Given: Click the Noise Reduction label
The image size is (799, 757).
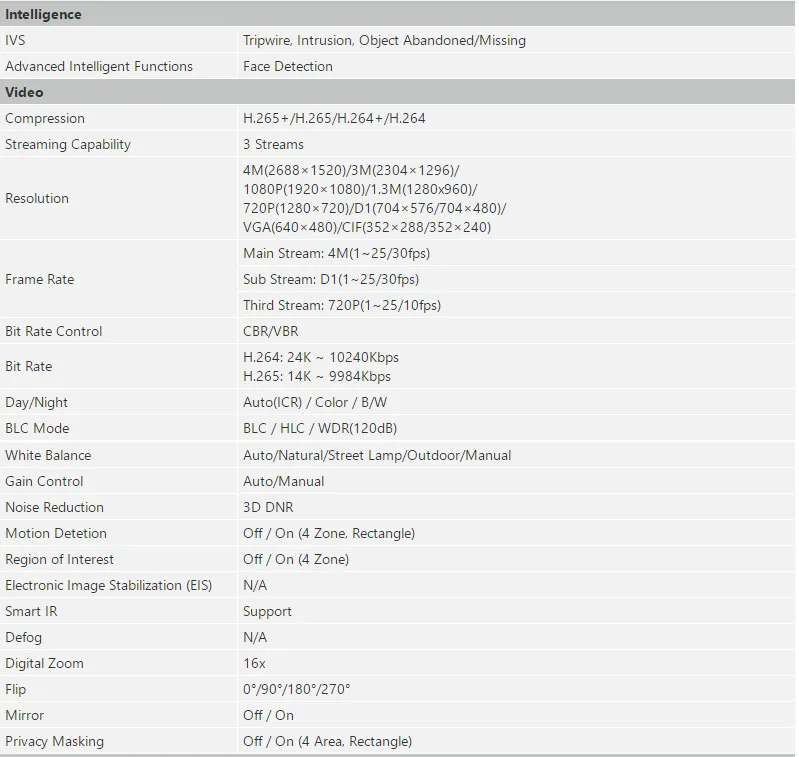Looking at the screenshot, I should click(x=54, y=507).
